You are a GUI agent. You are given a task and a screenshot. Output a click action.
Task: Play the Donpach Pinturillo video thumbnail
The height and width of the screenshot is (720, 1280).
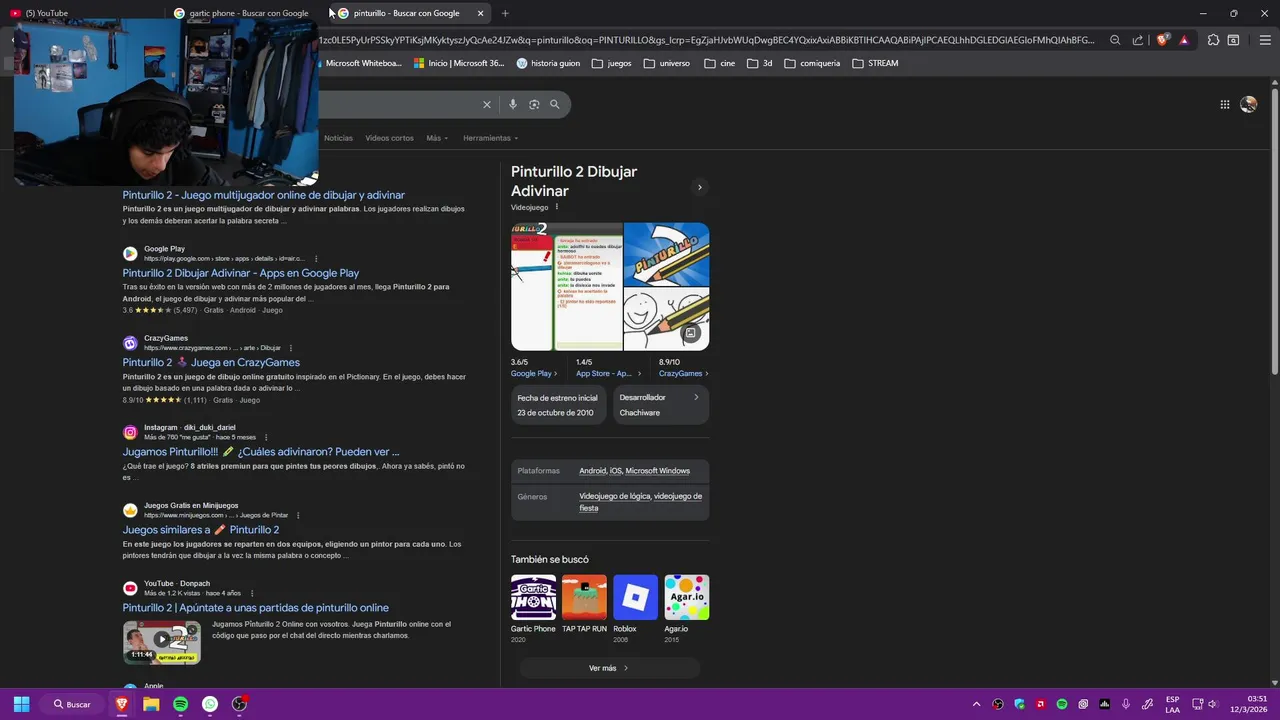click(x=162, y=642)
